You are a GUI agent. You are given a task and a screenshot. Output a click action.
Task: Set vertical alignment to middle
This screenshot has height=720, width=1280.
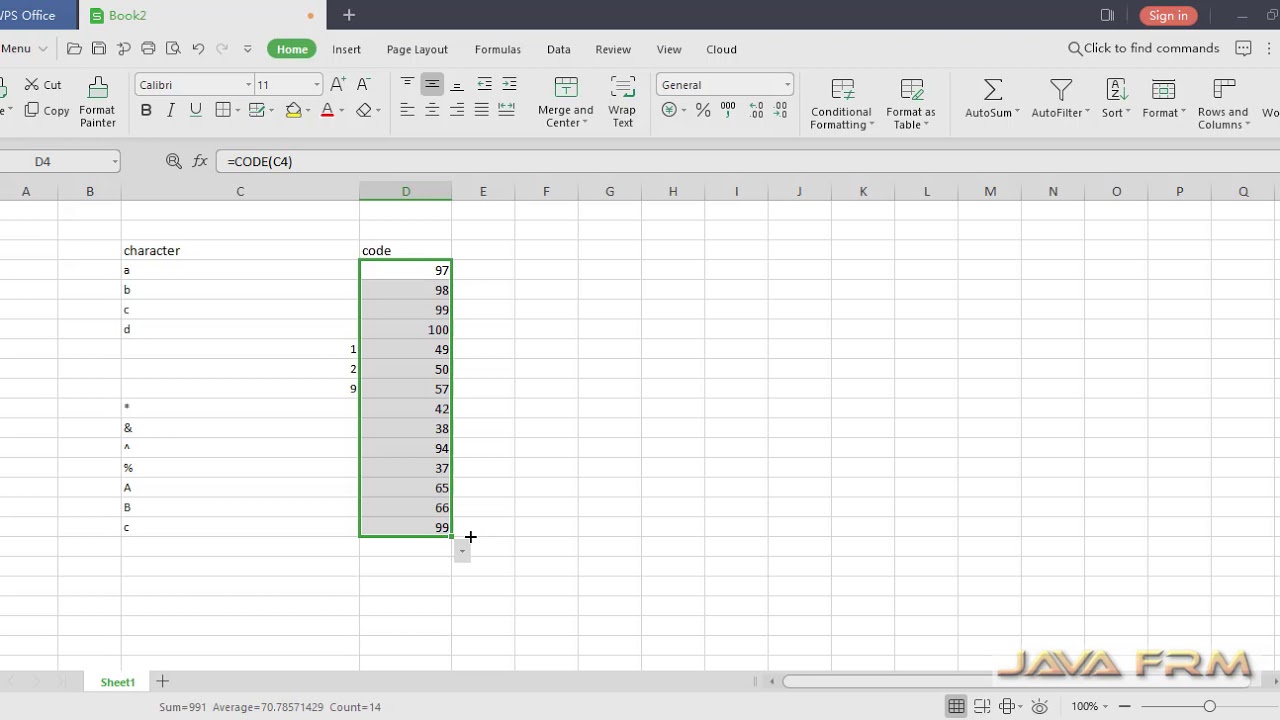432,84
